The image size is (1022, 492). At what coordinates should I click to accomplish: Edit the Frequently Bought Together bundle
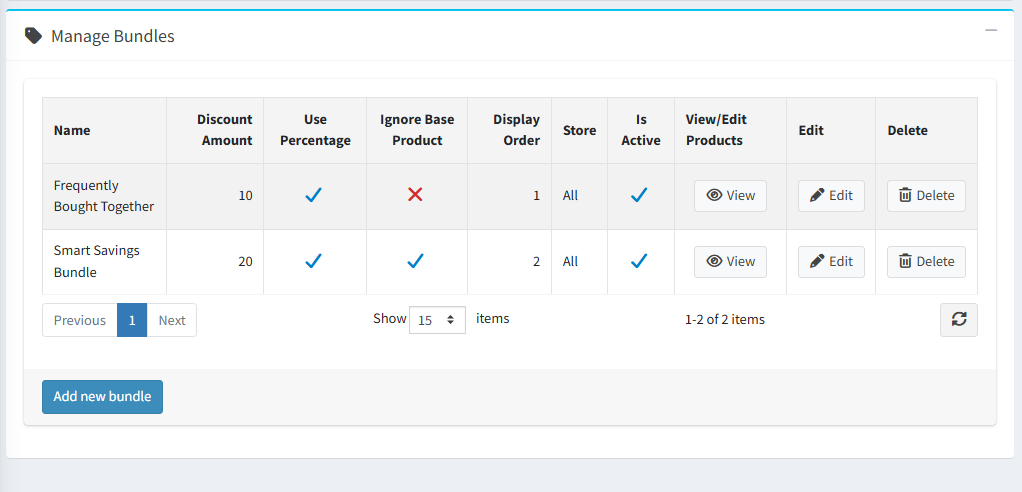click(x=830, y=196)
